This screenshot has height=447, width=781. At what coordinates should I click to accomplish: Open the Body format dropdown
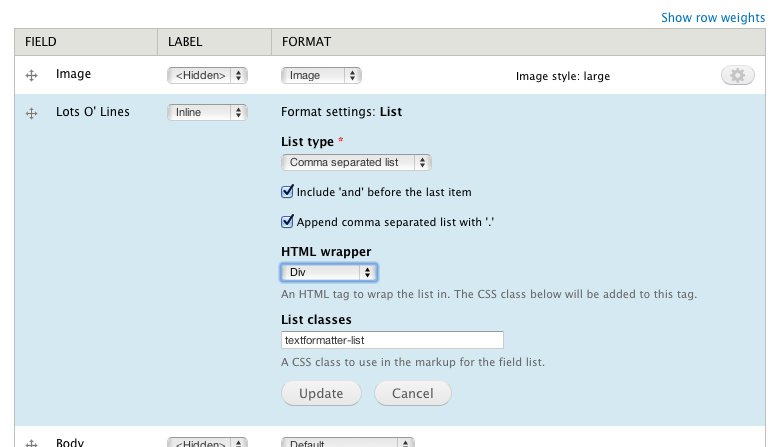347,442
